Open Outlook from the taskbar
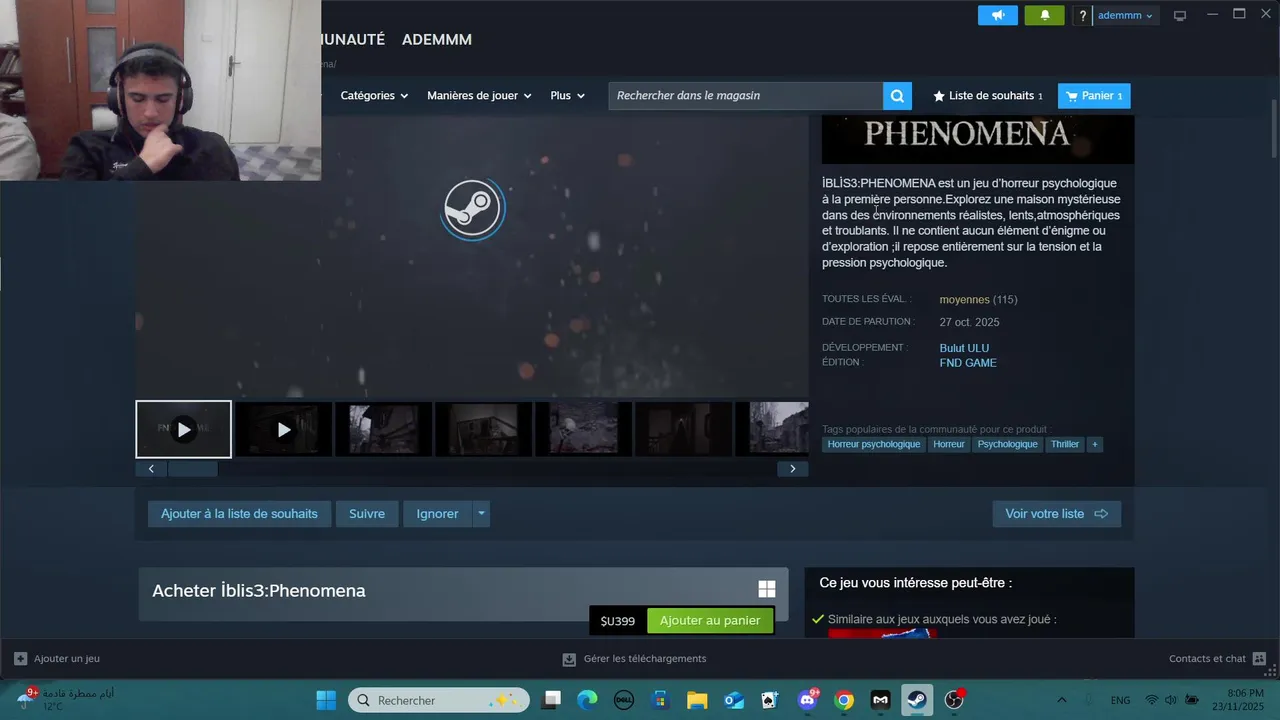1280x720 pixels. (x=734, y=700)
